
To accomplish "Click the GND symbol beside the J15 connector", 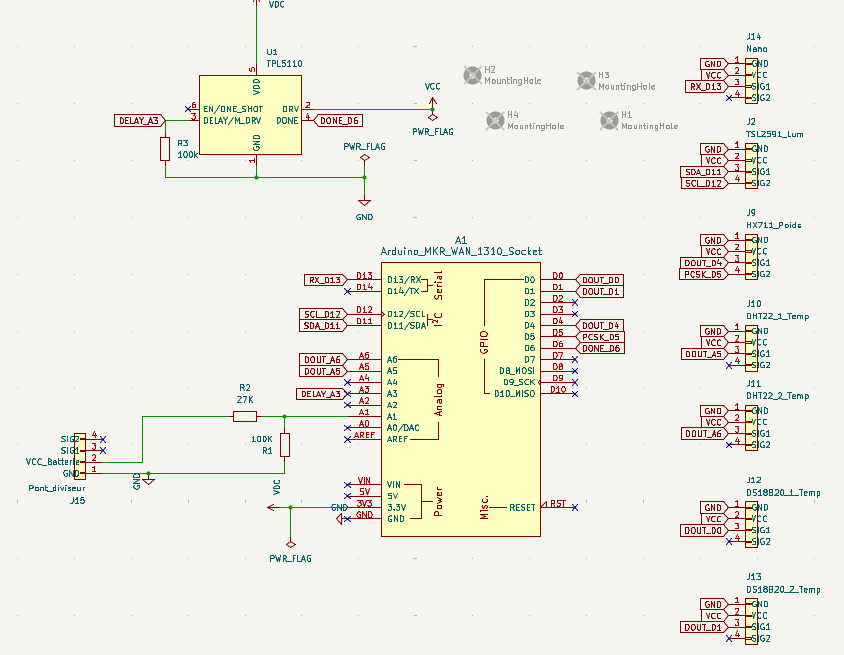I will (149, 480).
